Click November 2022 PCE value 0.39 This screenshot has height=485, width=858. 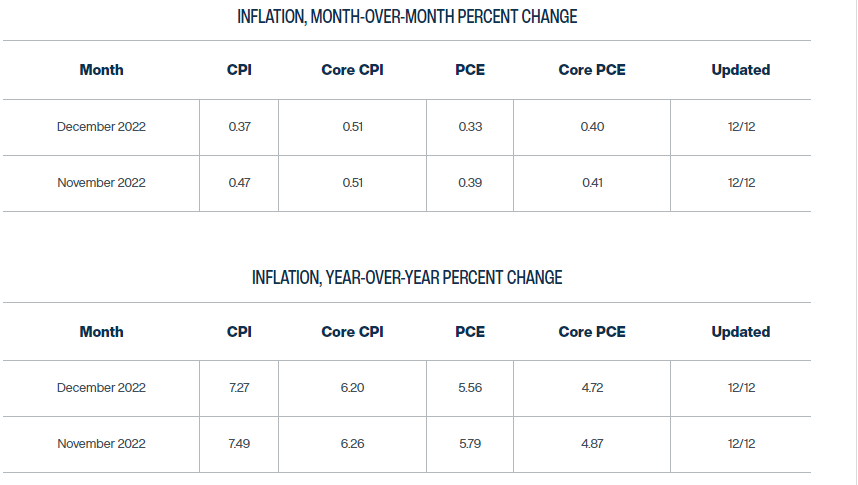[470, 183]
